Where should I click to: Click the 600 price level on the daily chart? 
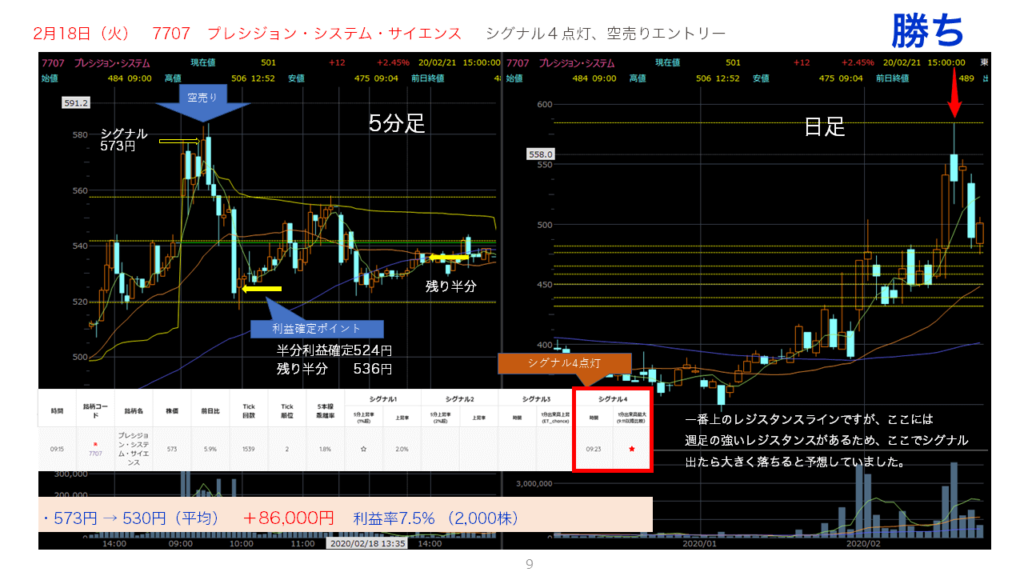[x=545, y=104]
